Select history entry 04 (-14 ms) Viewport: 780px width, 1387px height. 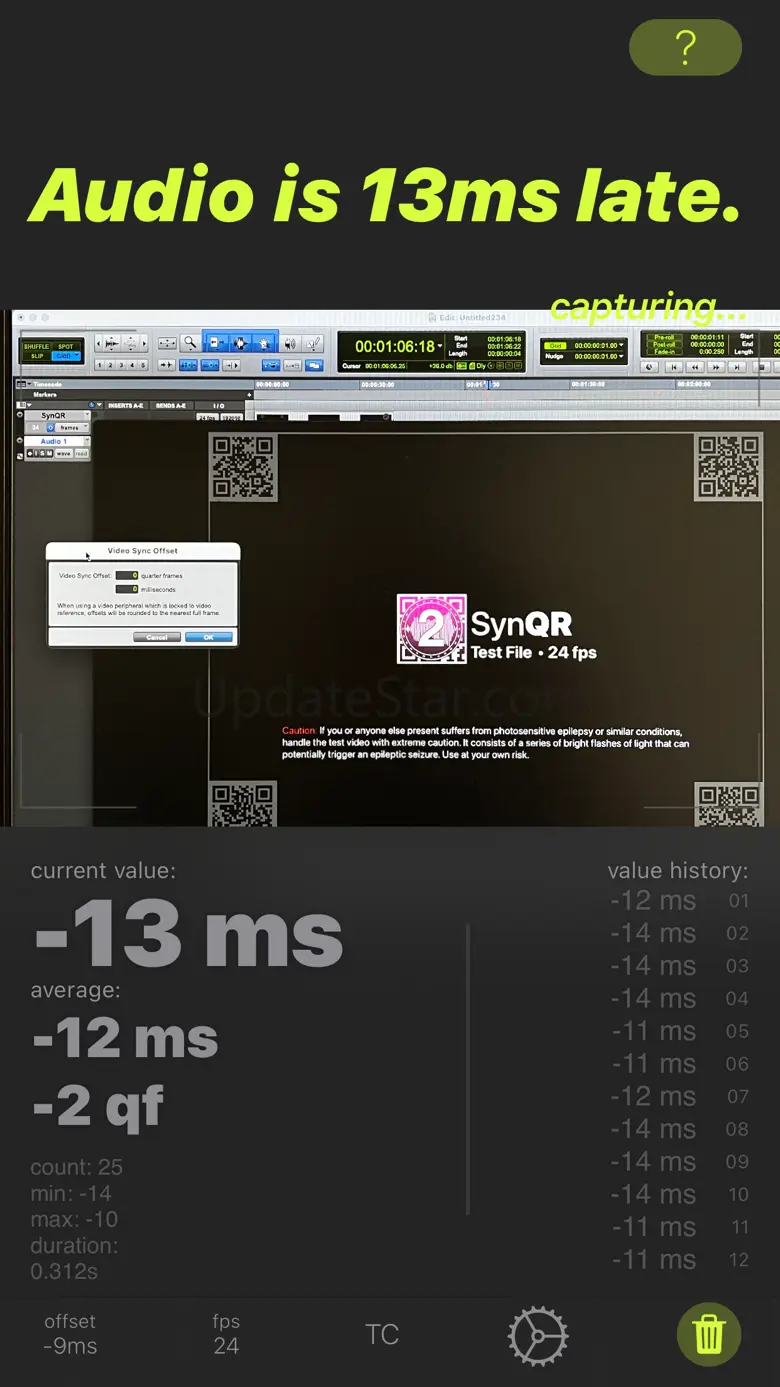(679, 998)
